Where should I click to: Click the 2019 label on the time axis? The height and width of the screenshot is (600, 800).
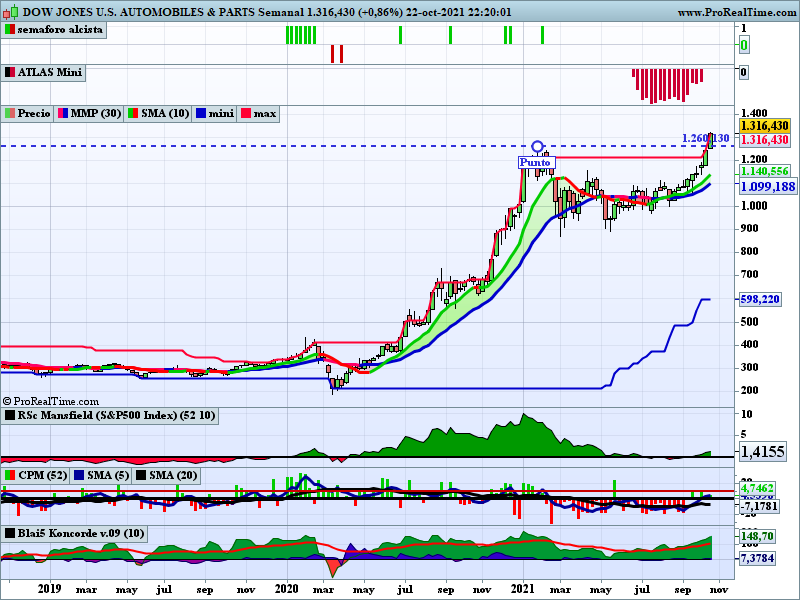[49, 589]
